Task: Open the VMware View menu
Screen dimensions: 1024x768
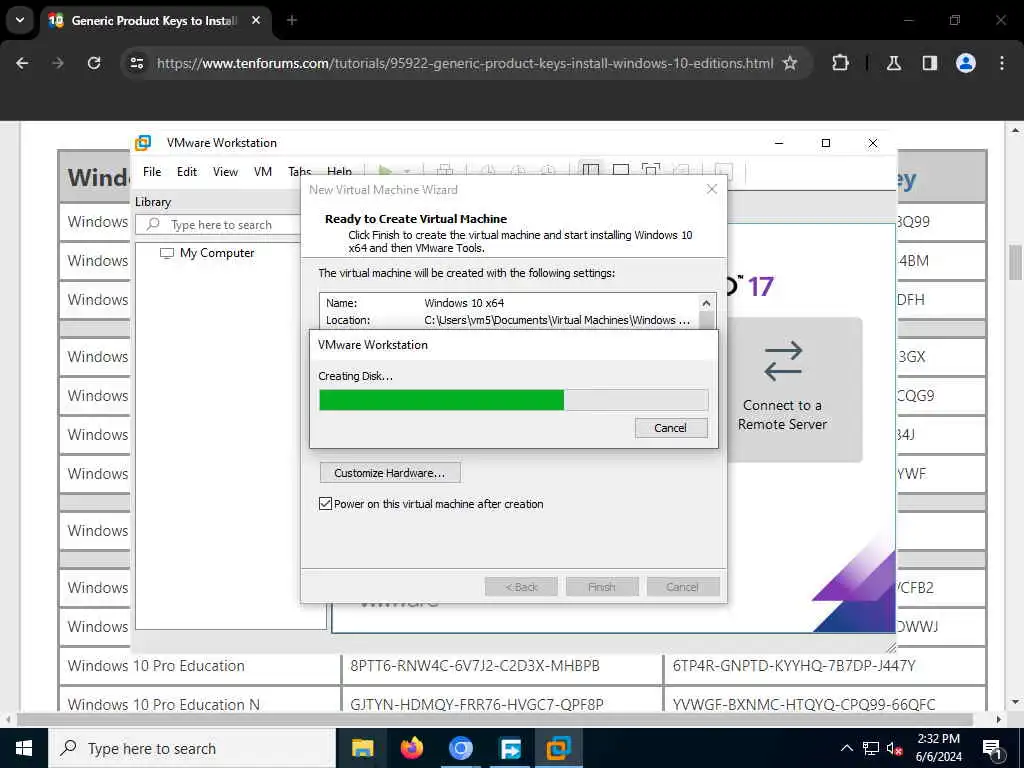Action: 225,172
